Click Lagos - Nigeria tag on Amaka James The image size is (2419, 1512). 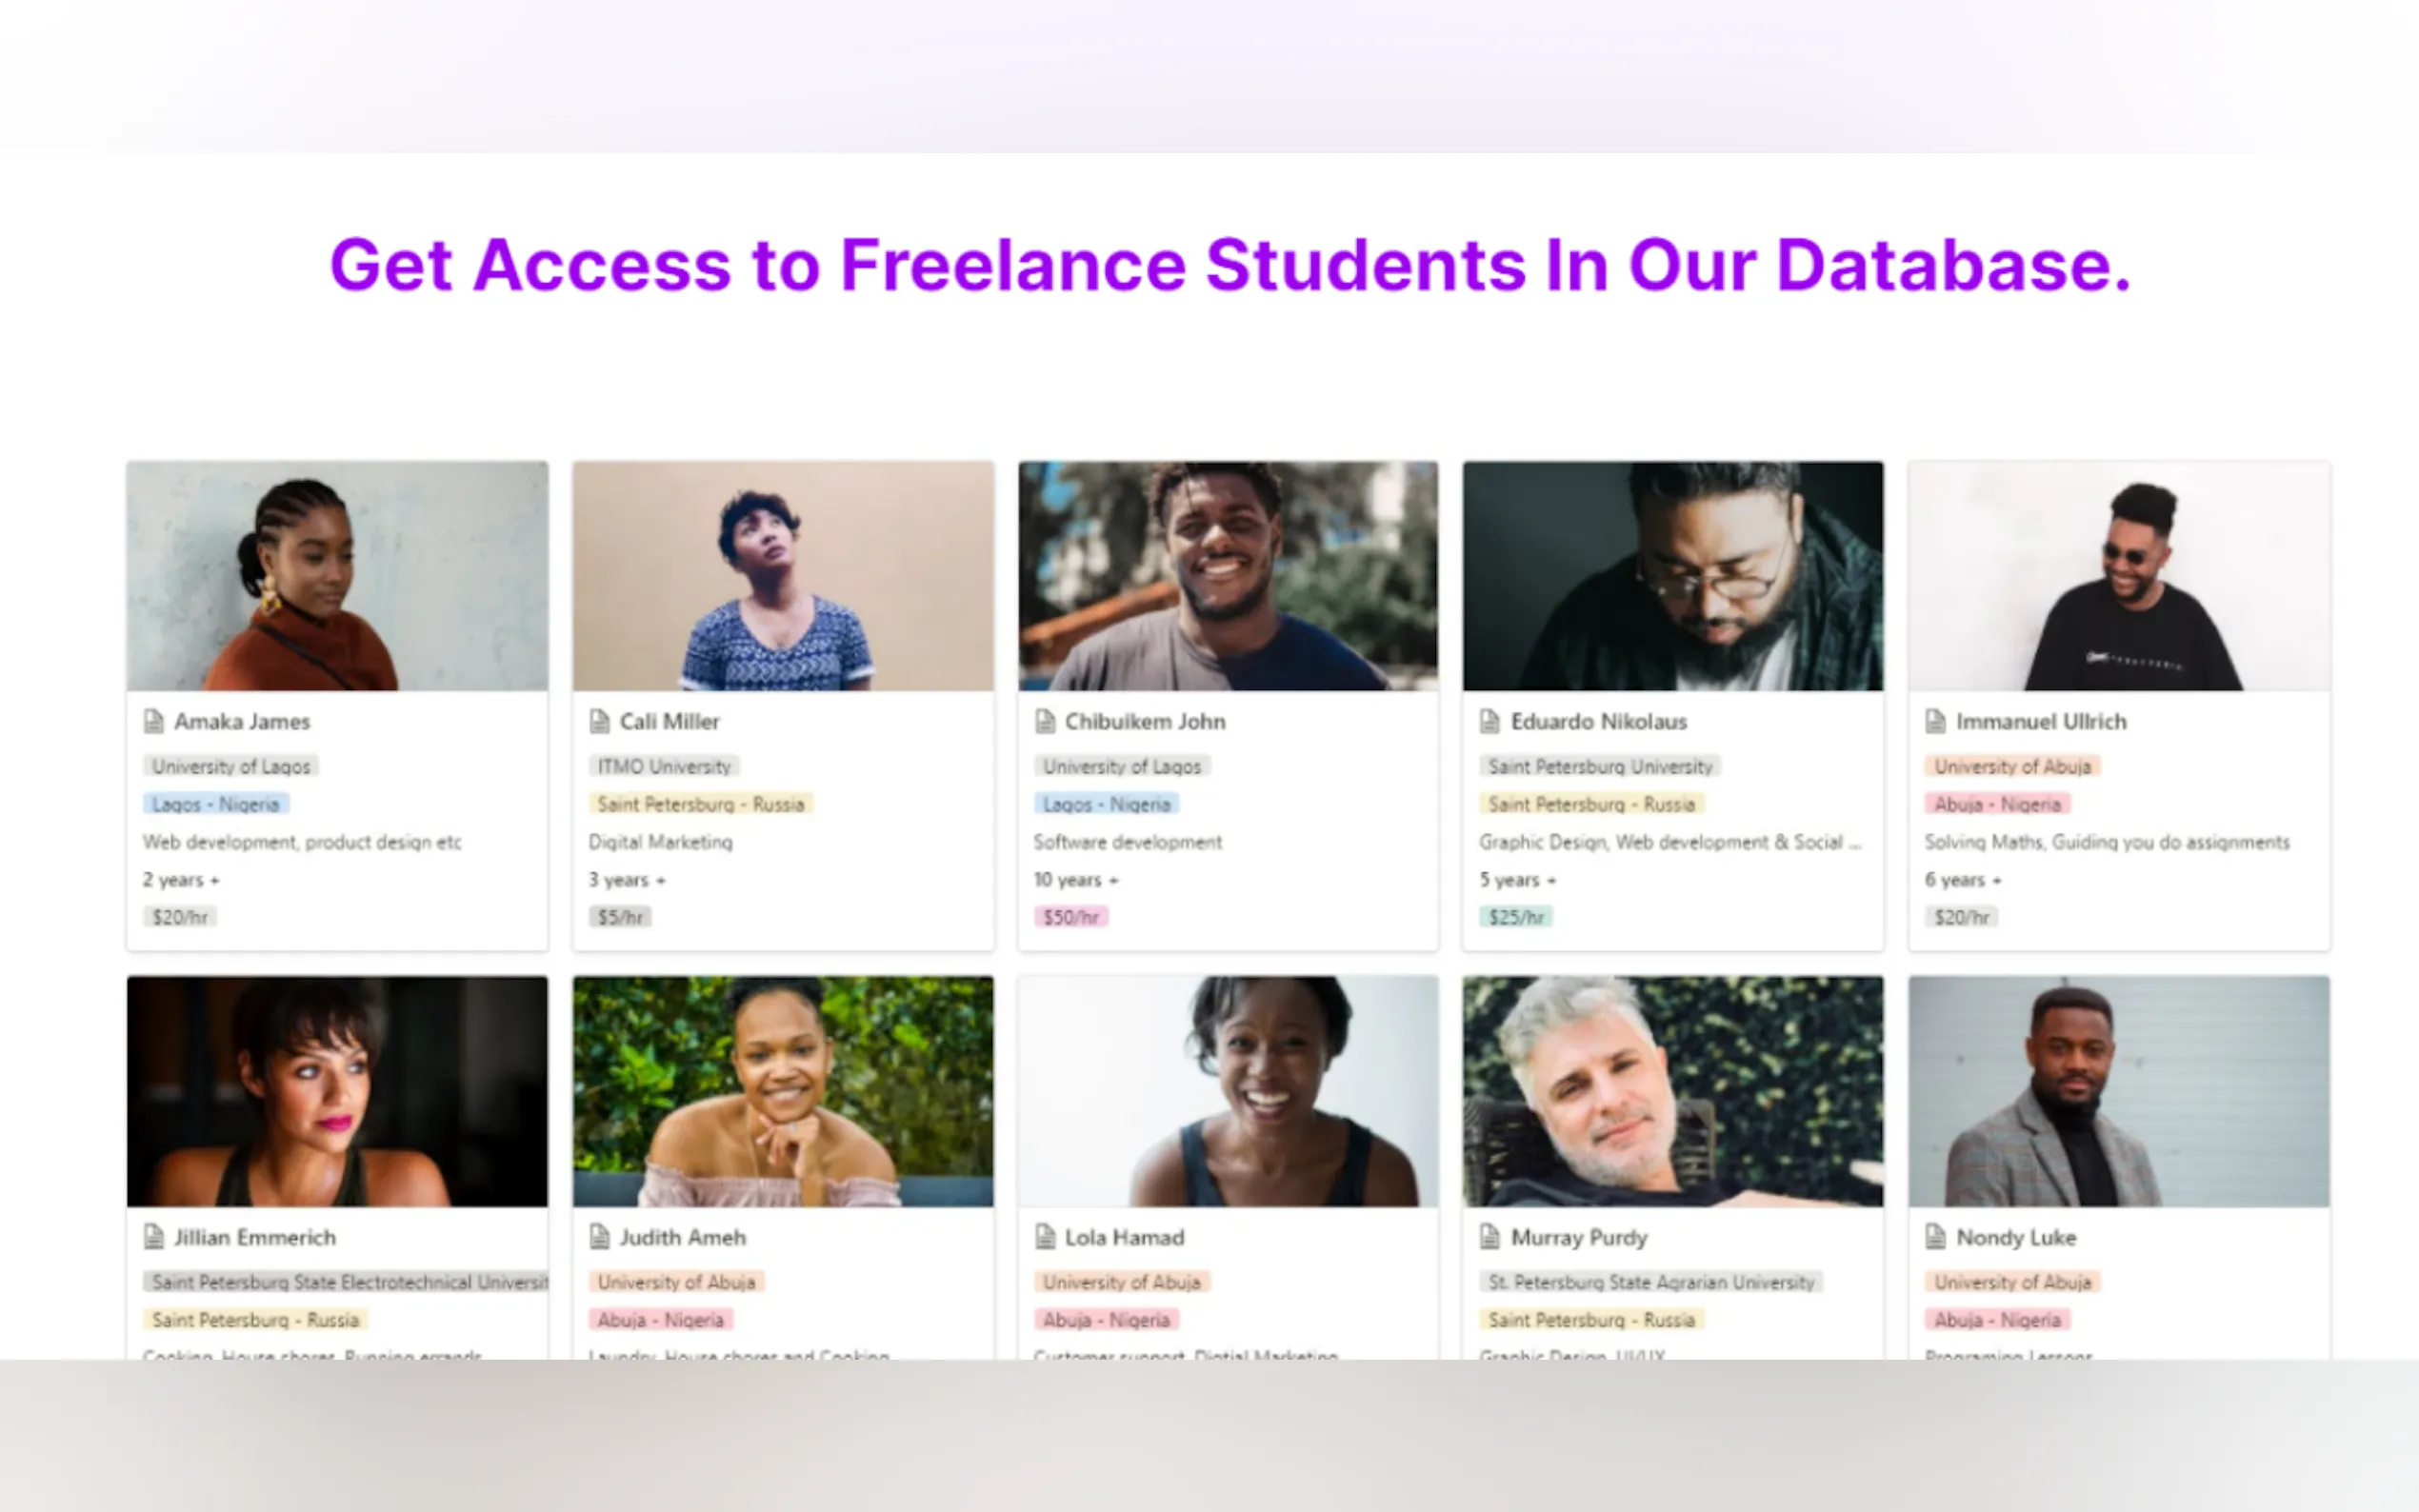point(216,804)
